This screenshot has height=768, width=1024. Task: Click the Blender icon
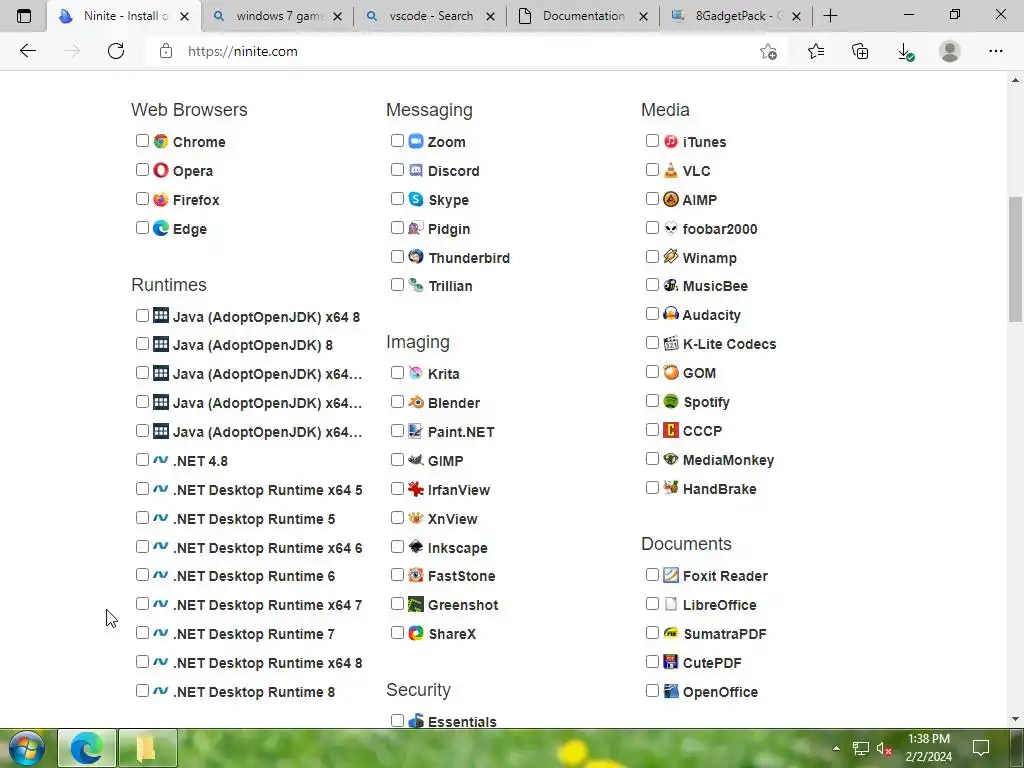click(416, 402)
